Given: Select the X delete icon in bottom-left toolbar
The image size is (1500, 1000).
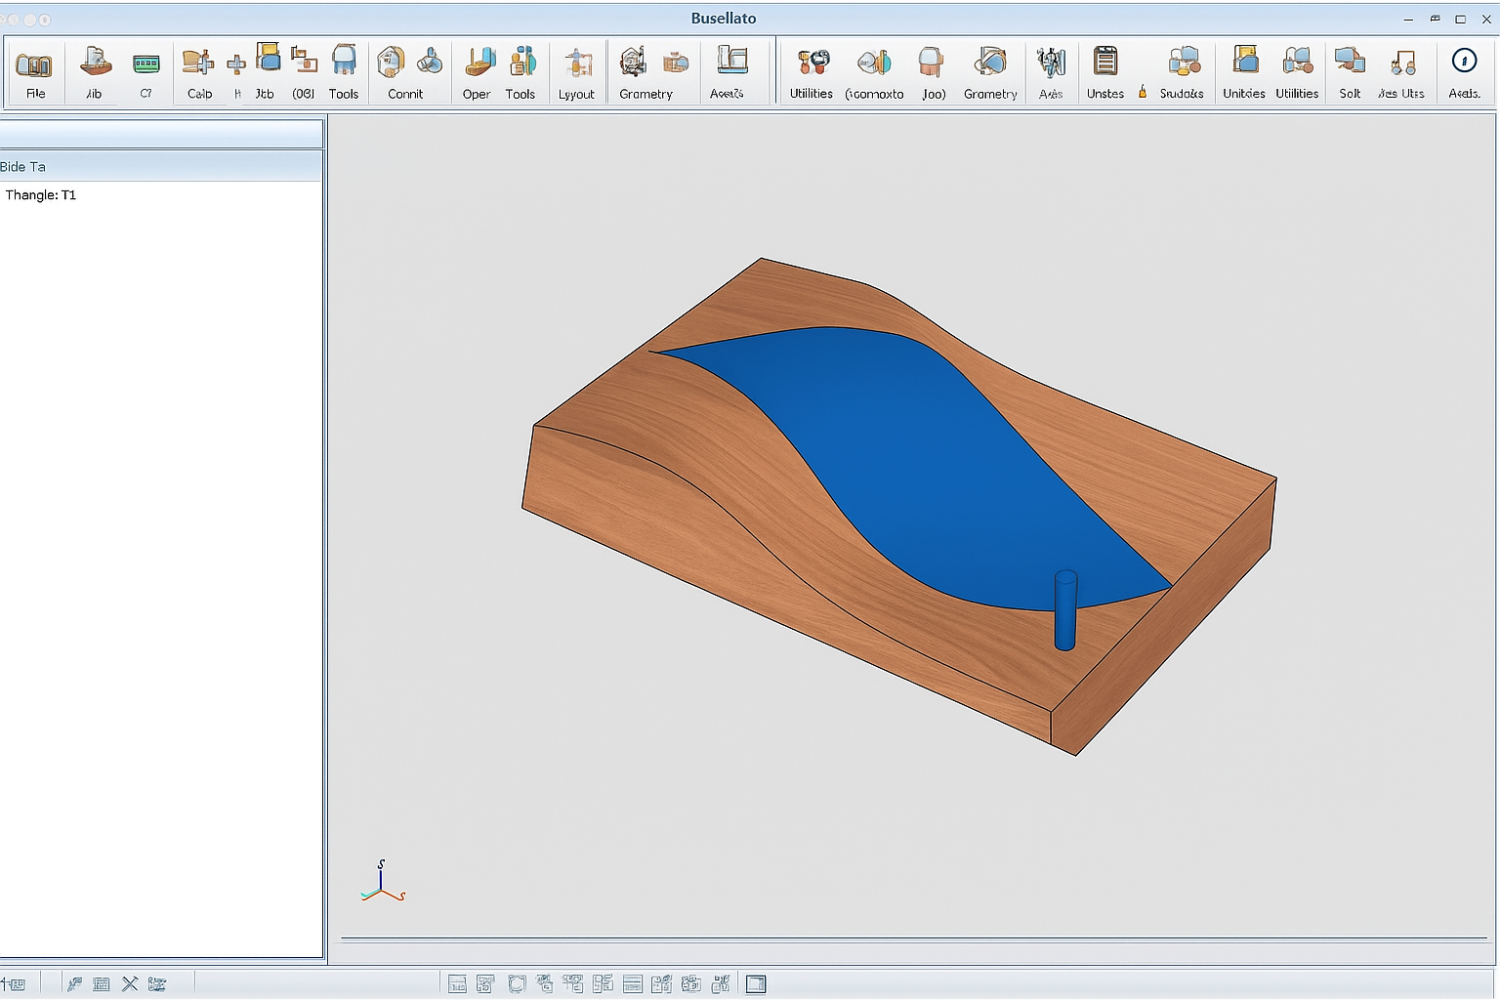Looking at the screenshot, I should [x=129, y=983].
